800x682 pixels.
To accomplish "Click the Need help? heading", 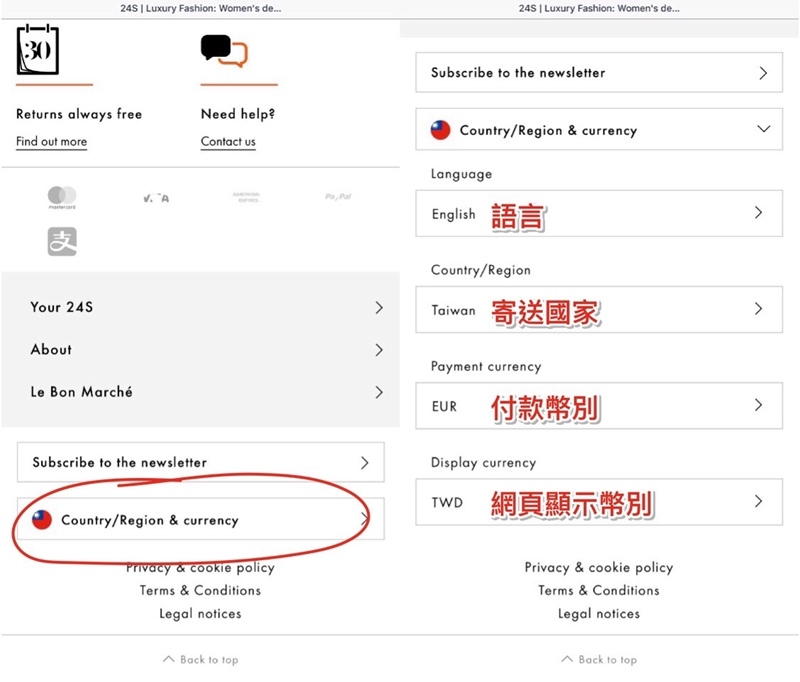I will tap(238, 114).
